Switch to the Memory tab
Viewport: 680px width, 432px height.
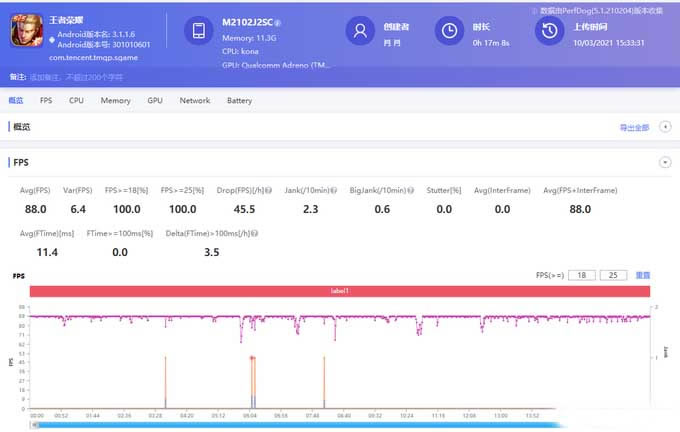click(115, 101)
